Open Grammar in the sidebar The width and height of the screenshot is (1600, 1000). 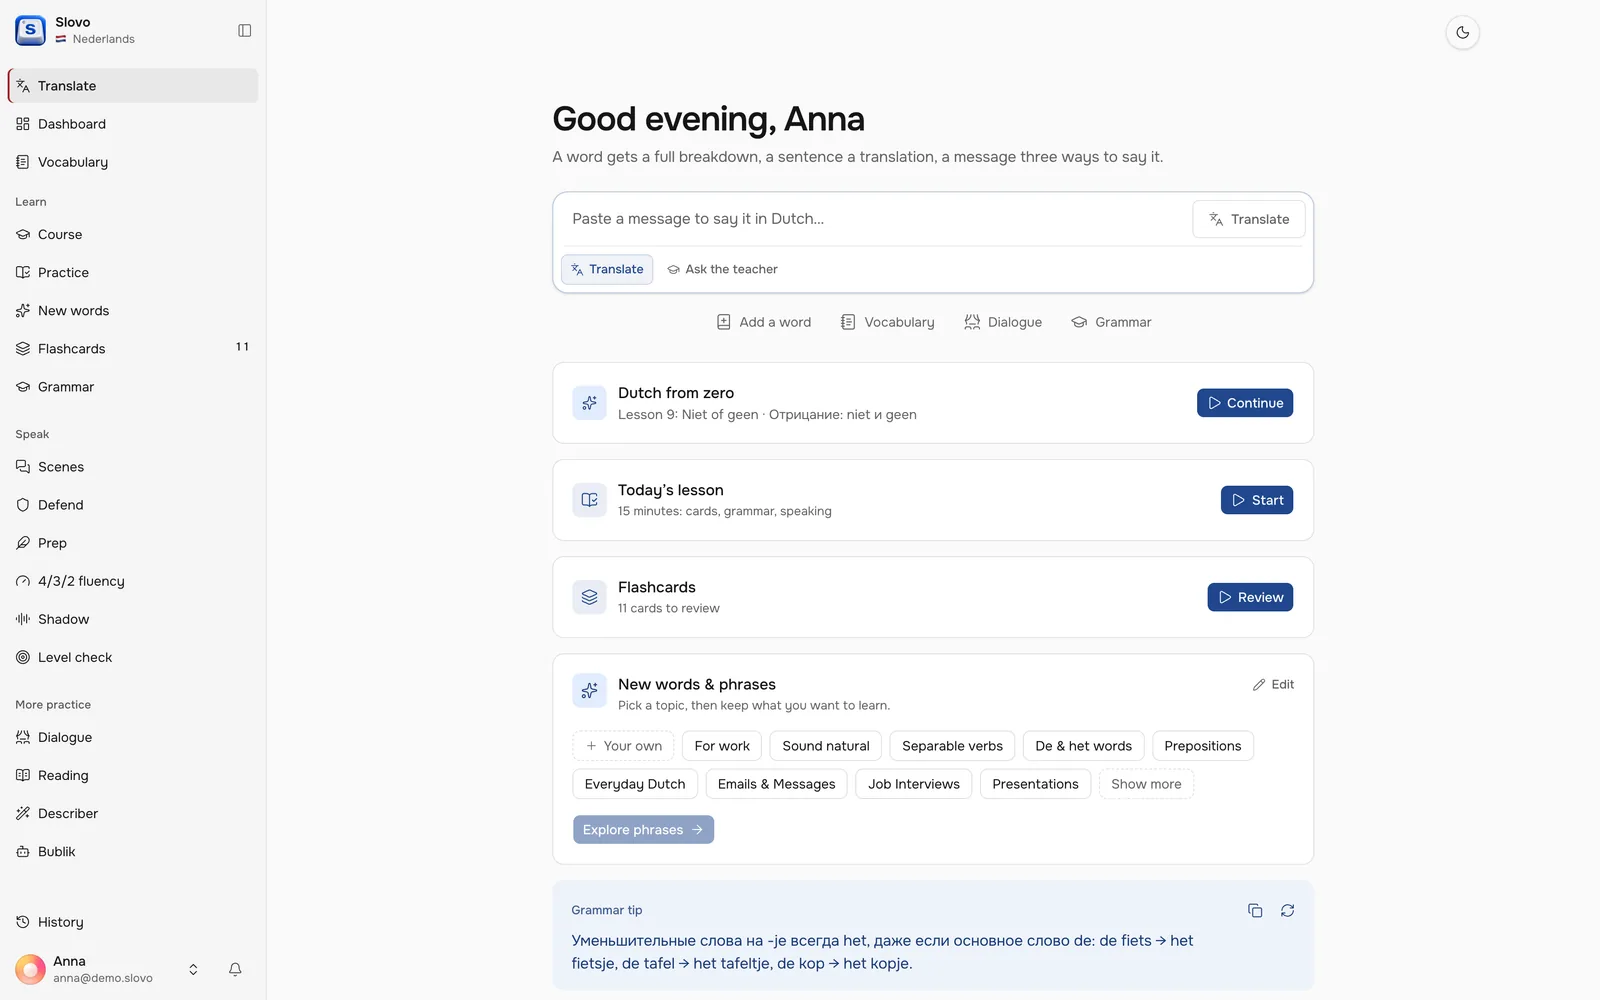pyautogui.click(x=133, y=387)
